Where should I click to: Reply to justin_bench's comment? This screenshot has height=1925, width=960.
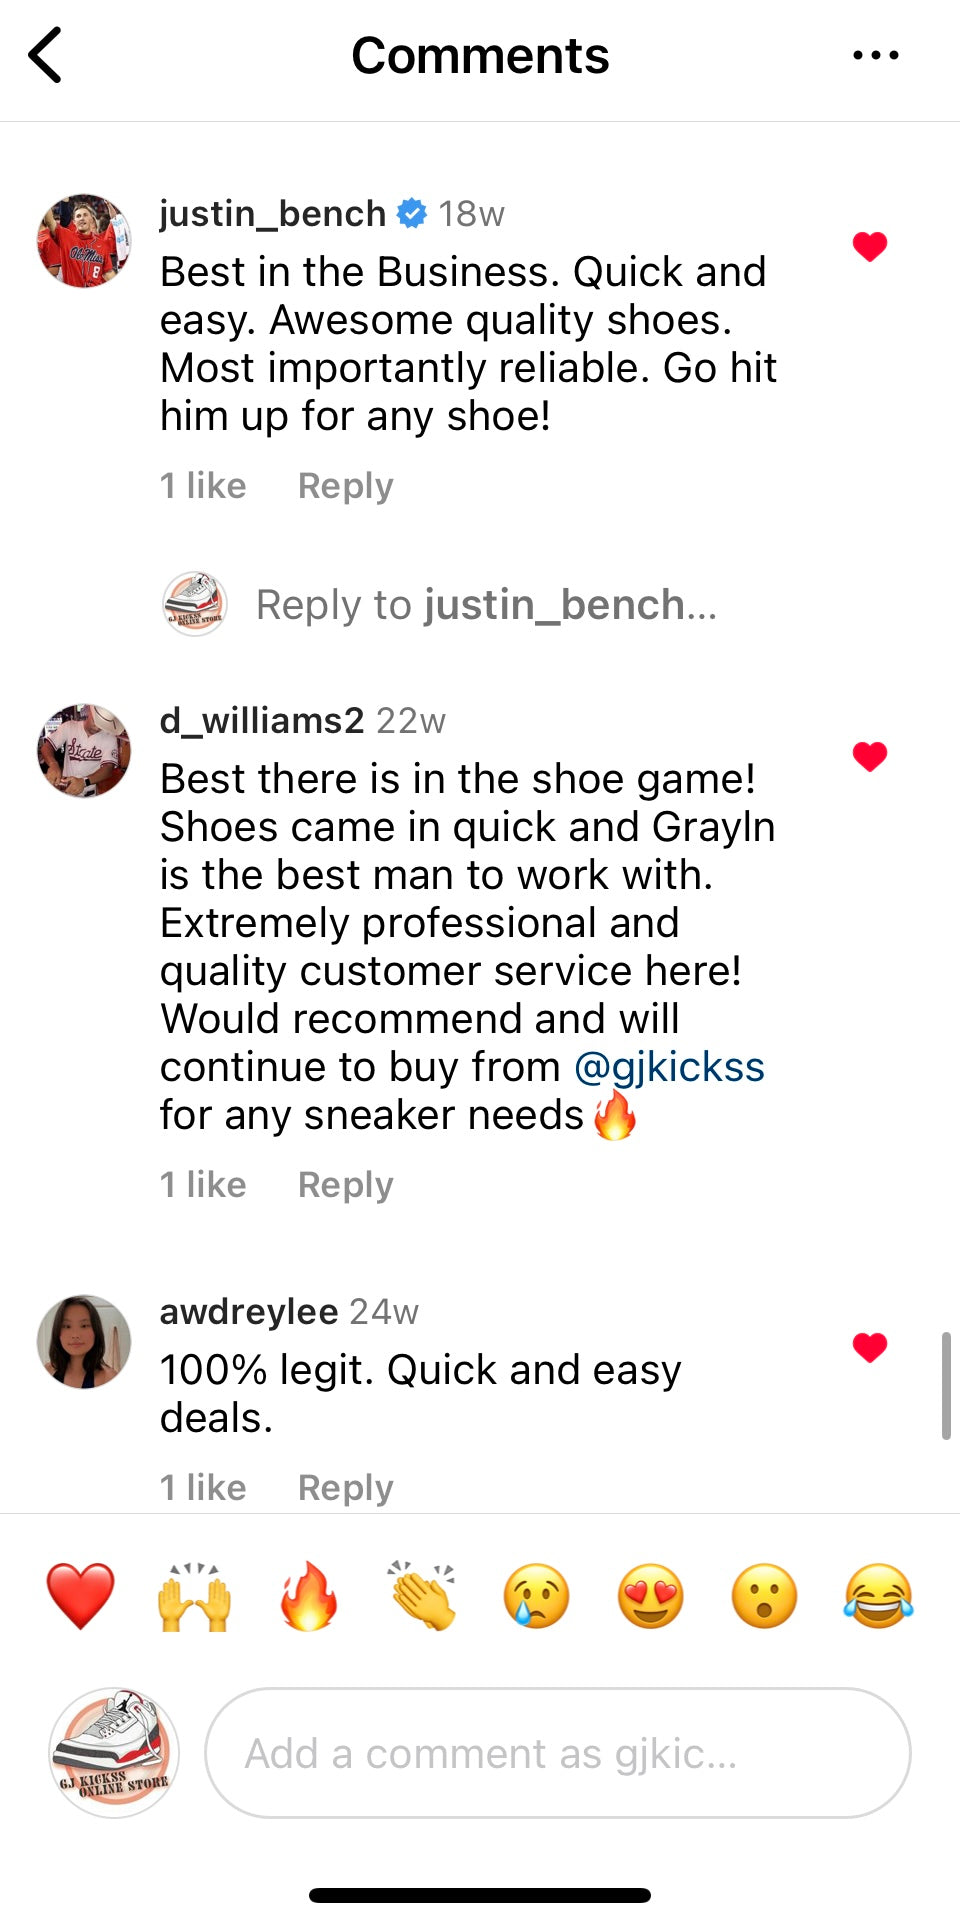(x=345, y=486)
